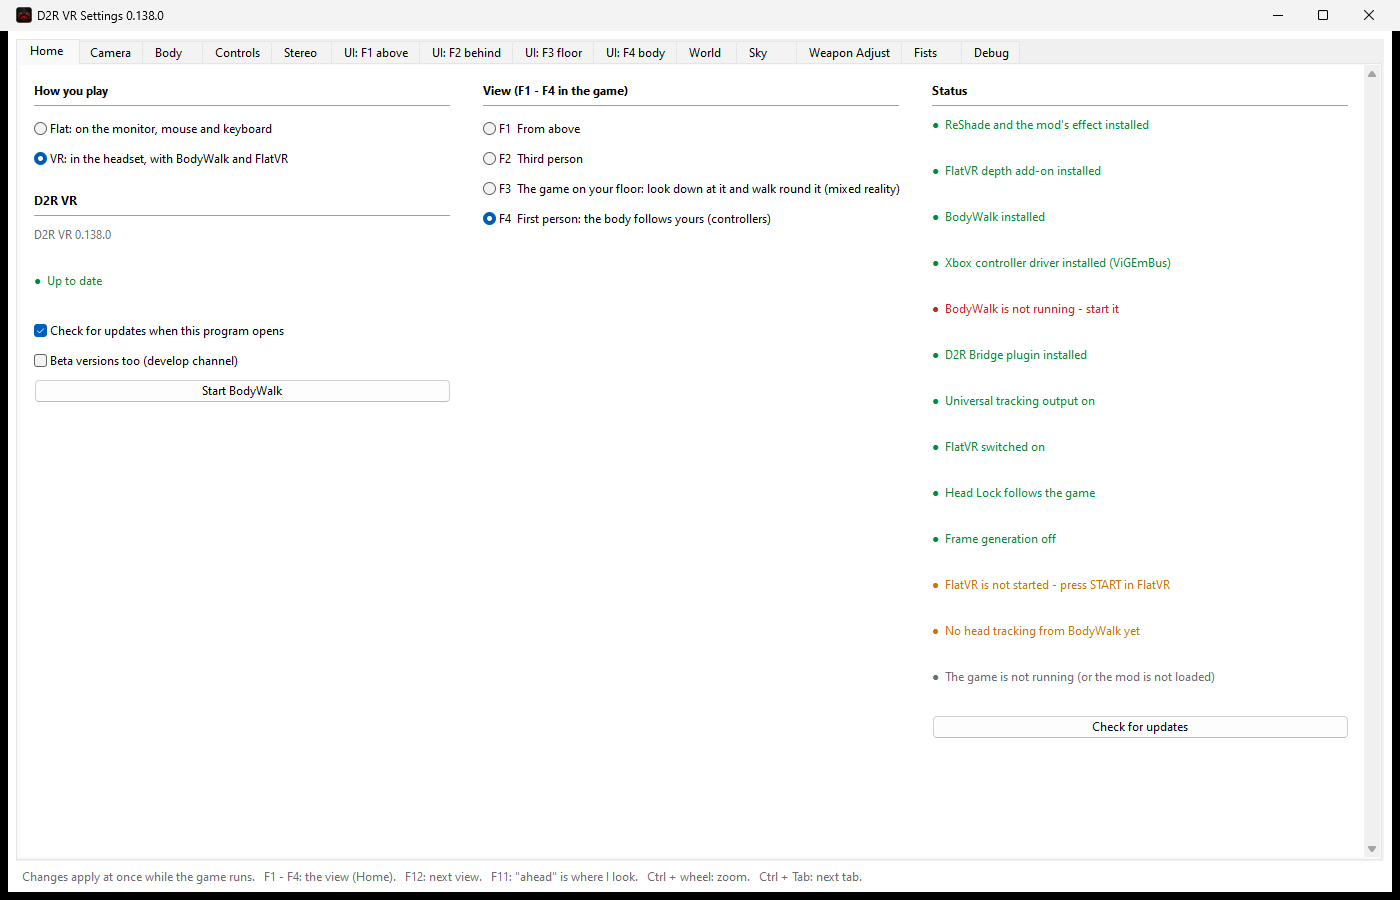
Task: Choose F4 First person view
Action: coord(627,219)
